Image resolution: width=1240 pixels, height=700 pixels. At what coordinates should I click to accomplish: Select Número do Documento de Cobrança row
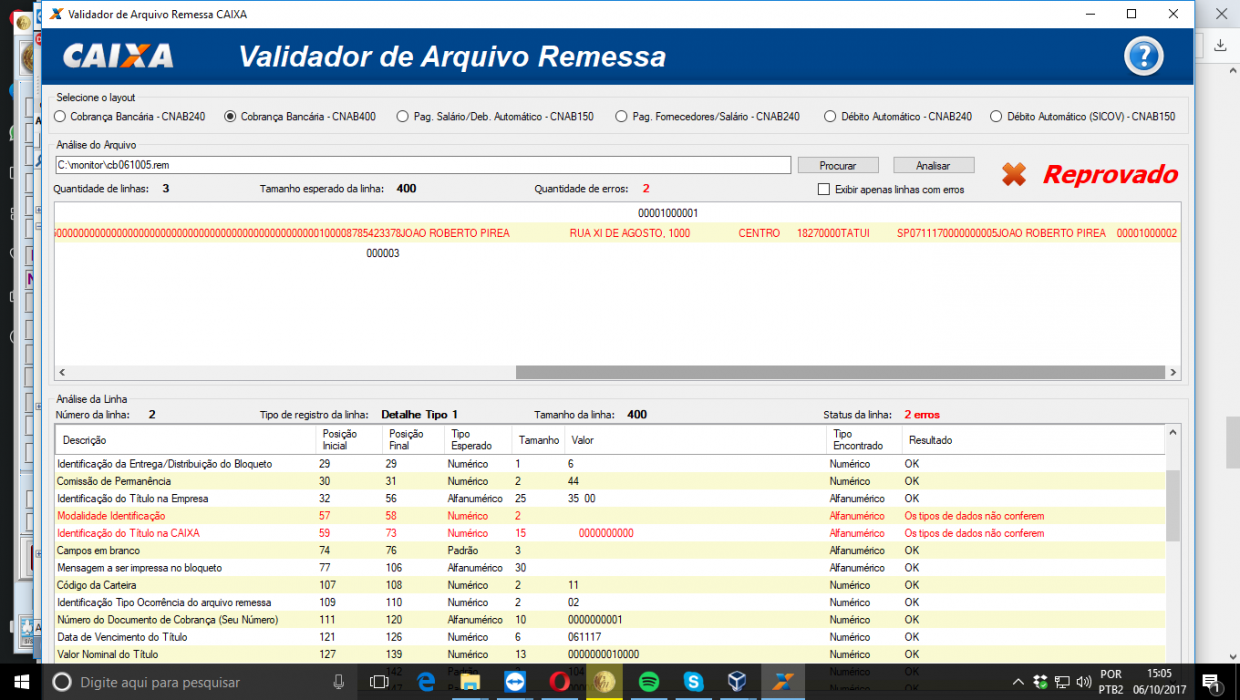coord(610,620)
